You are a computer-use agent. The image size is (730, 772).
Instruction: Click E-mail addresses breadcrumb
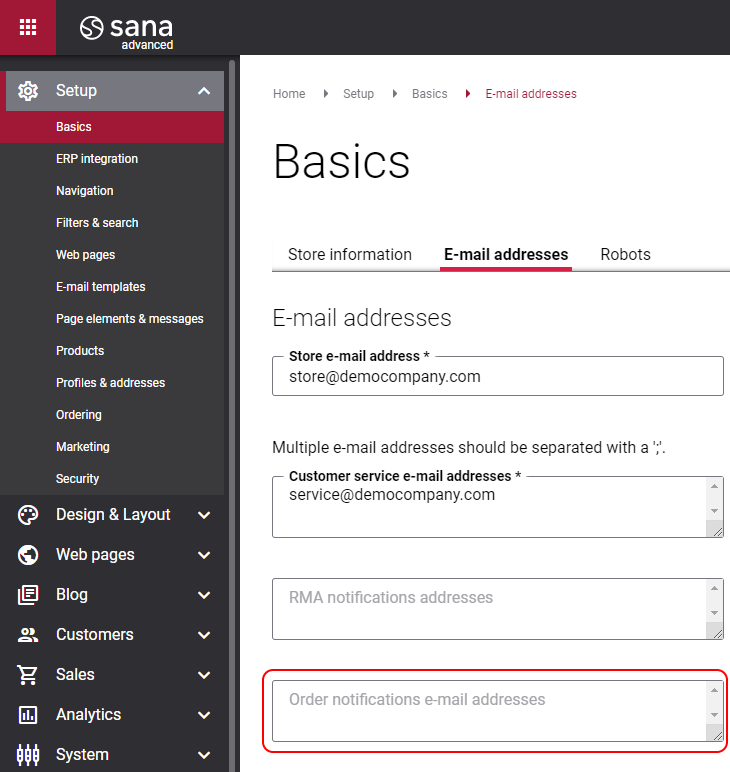pos(531,94)
